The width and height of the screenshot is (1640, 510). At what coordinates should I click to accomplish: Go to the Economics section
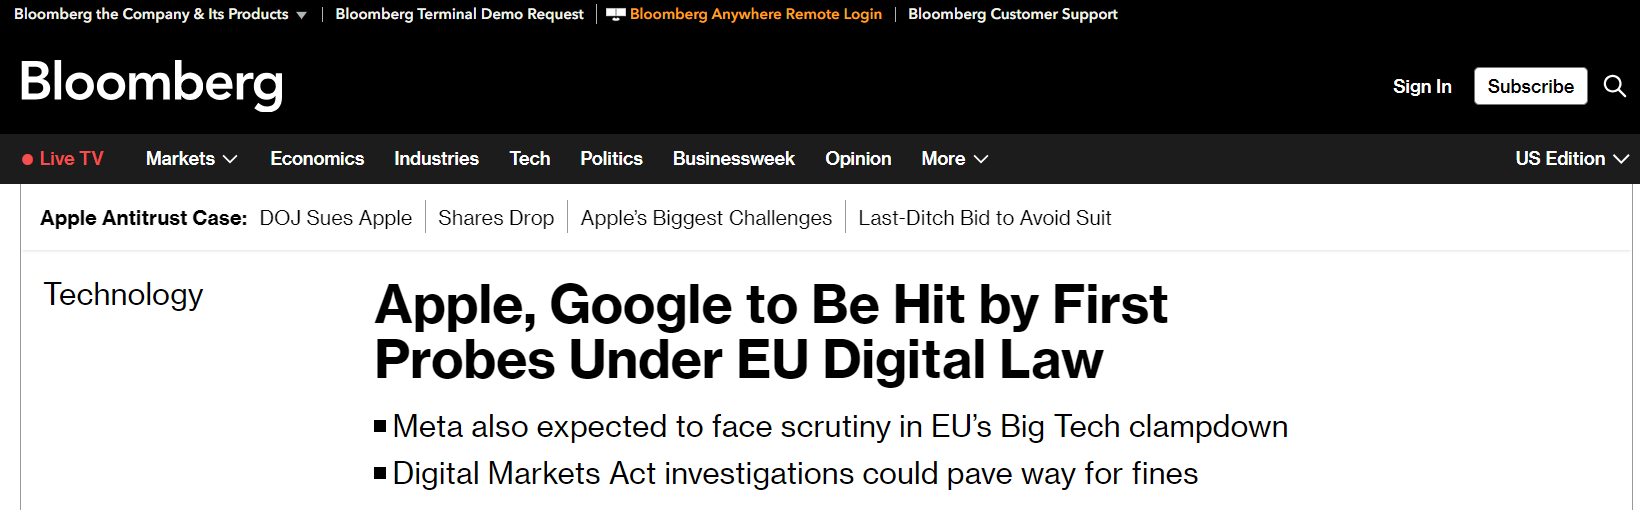click(317, 159)
